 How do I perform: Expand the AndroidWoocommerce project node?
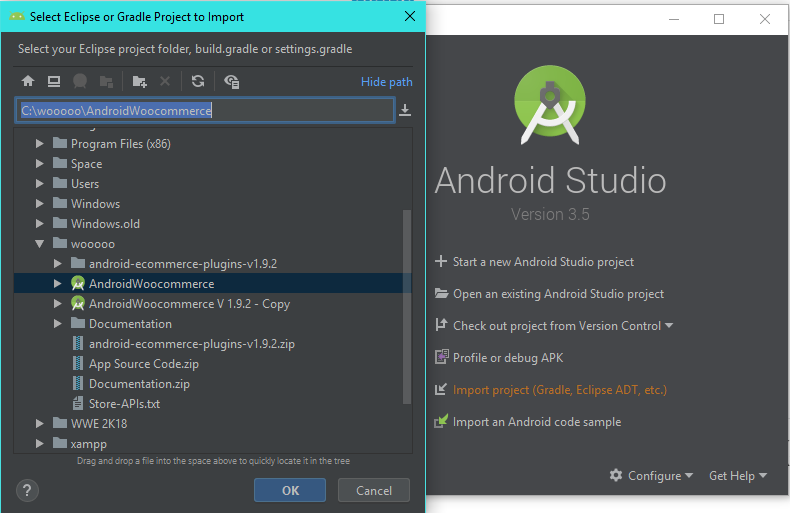[x=57, y=284]
